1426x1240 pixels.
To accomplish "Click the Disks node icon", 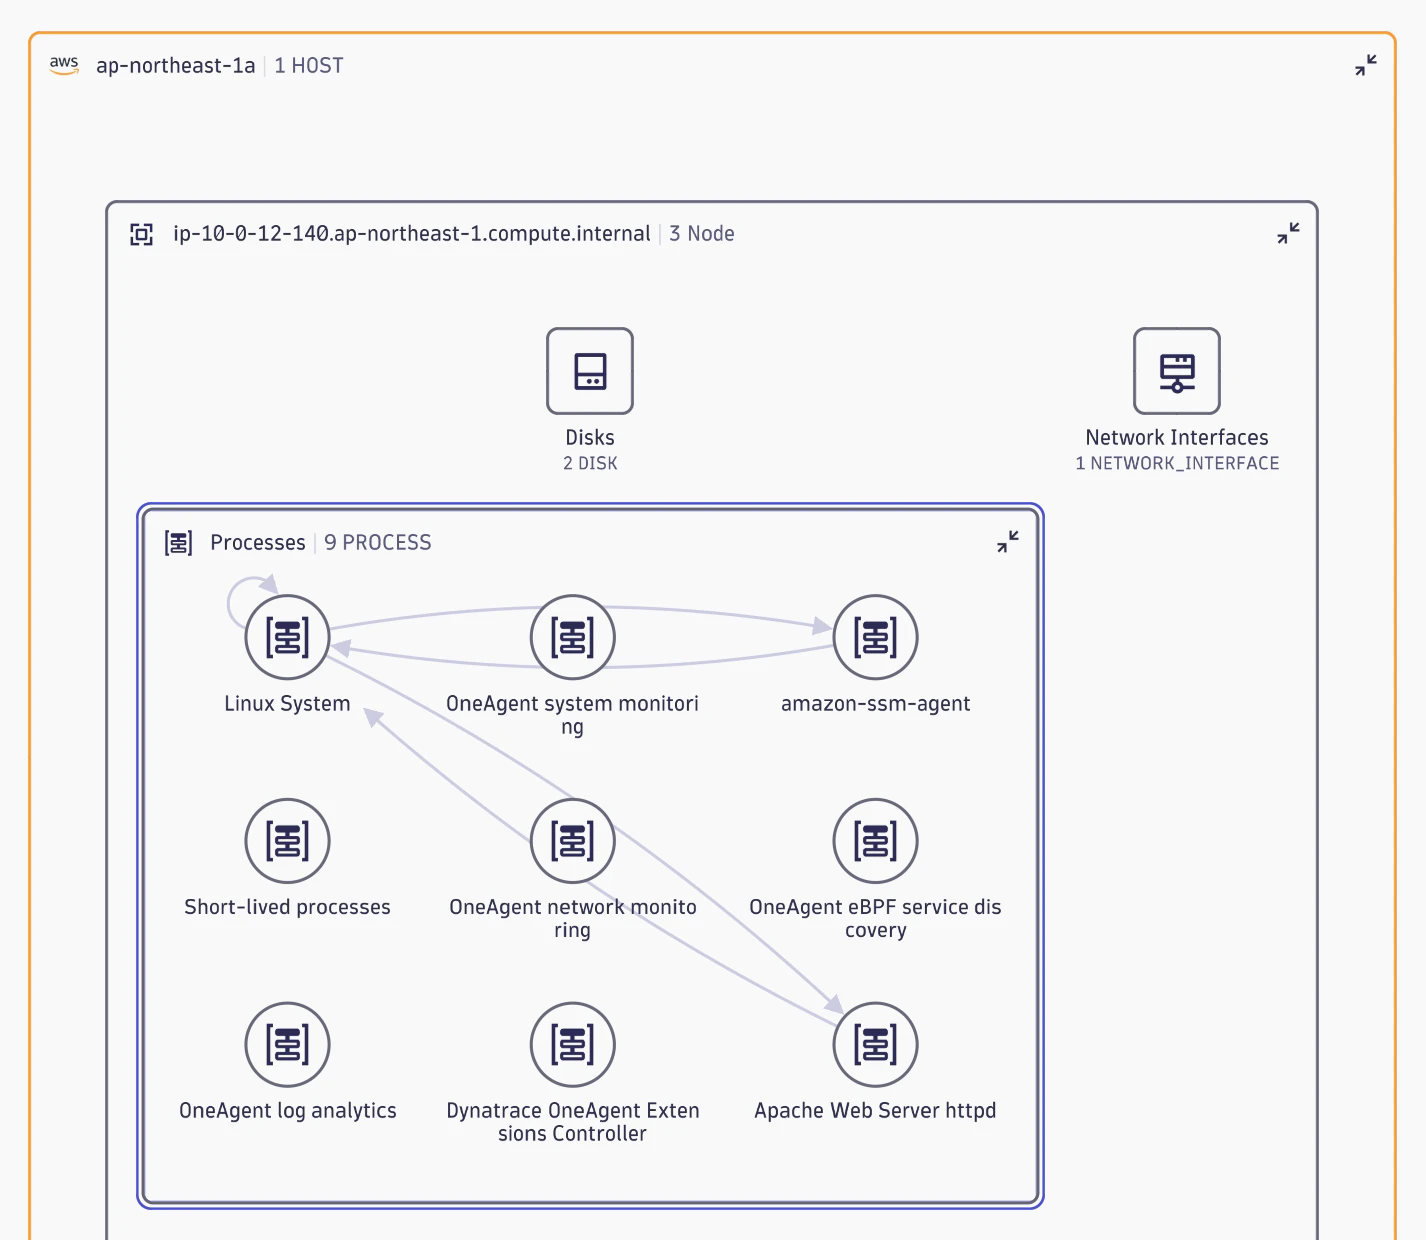I will (x=590, y=371).
